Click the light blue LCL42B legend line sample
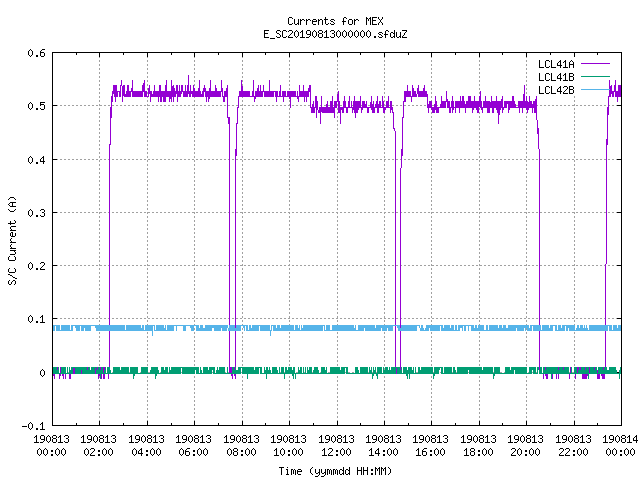Screen dimensions: 640x480 (595, 89)
